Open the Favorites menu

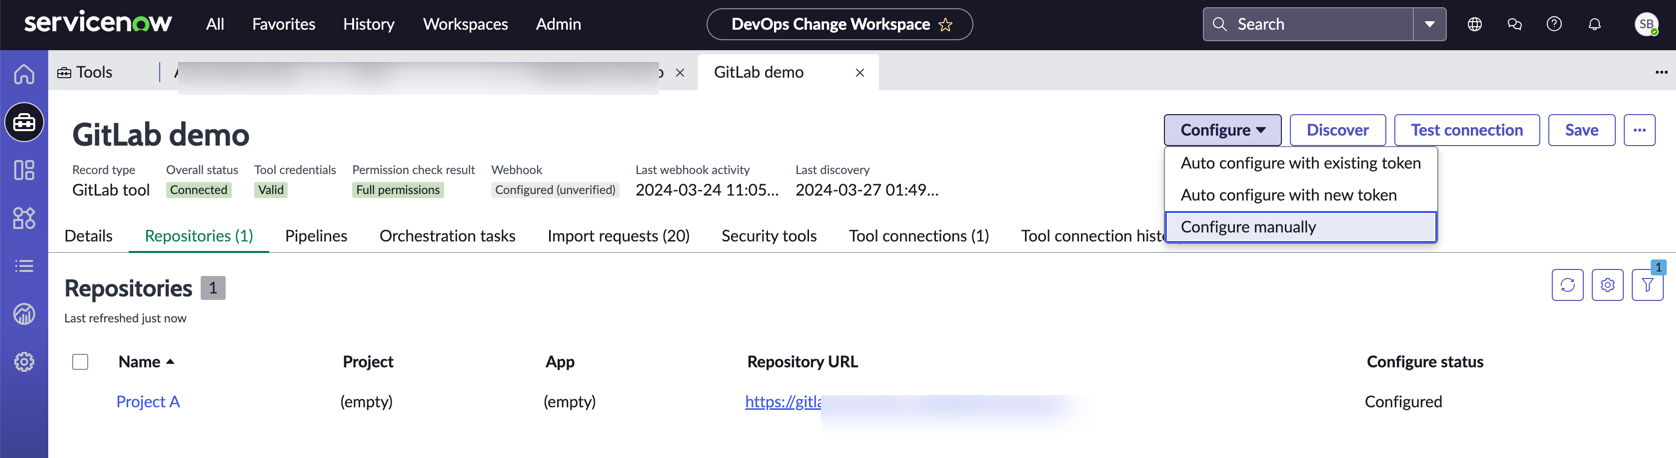[x=284, y=24]
